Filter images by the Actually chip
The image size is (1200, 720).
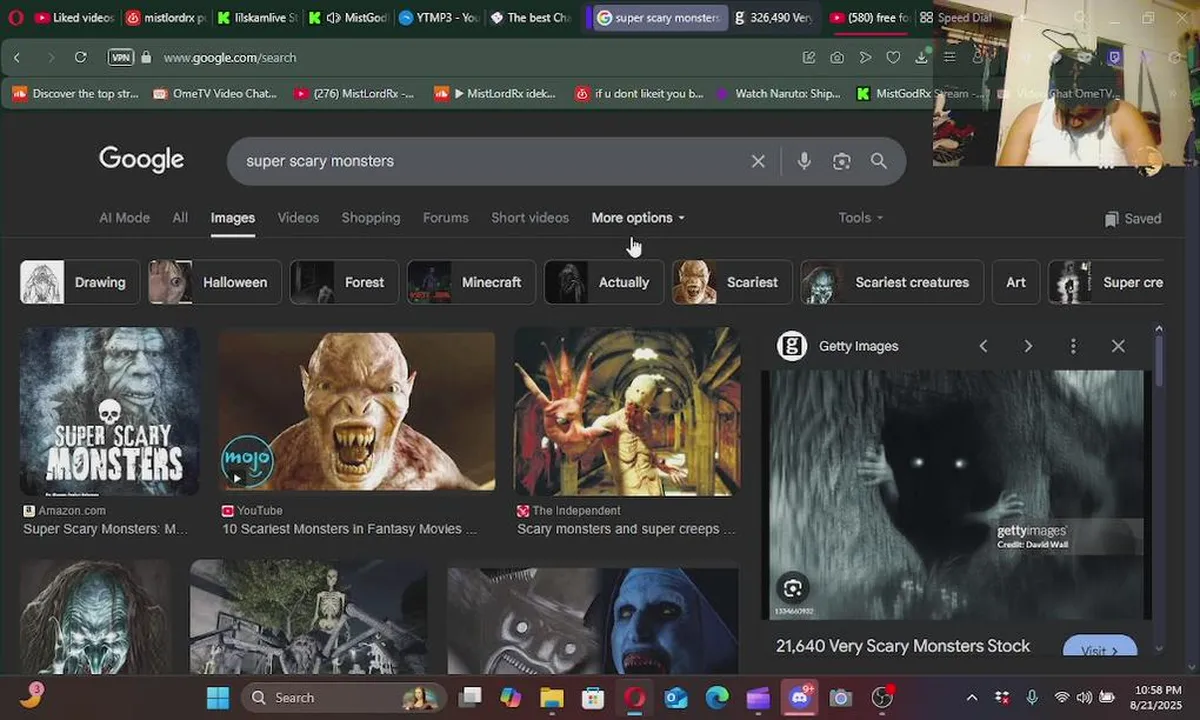click(603, 282)
